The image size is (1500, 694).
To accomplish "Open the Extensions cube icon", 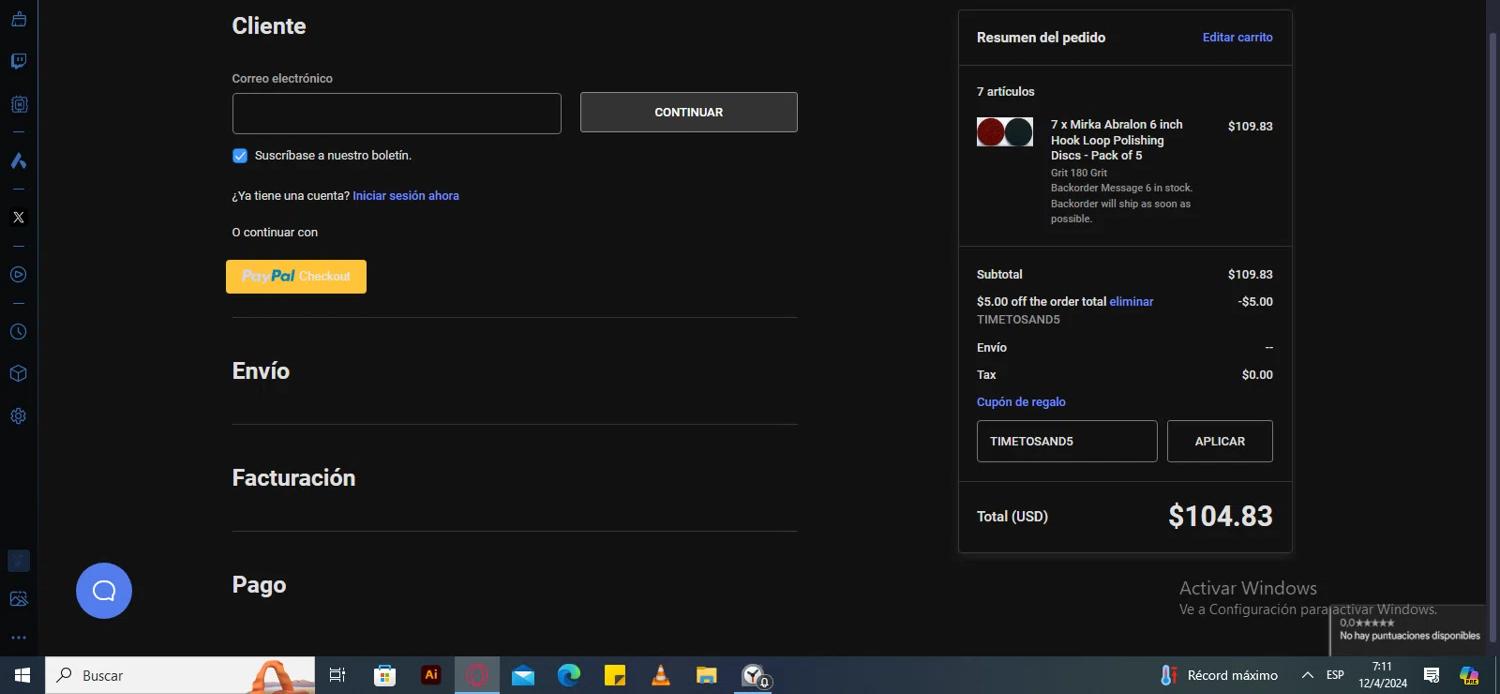I will pos(18,373).
